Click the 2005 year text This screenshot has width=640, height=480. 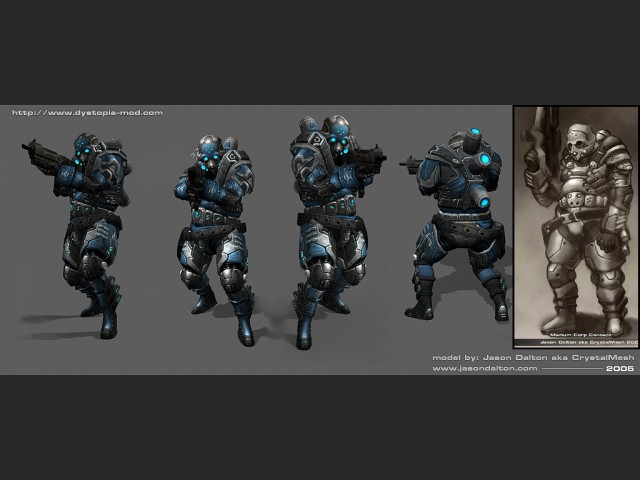(x=620, y=368)
